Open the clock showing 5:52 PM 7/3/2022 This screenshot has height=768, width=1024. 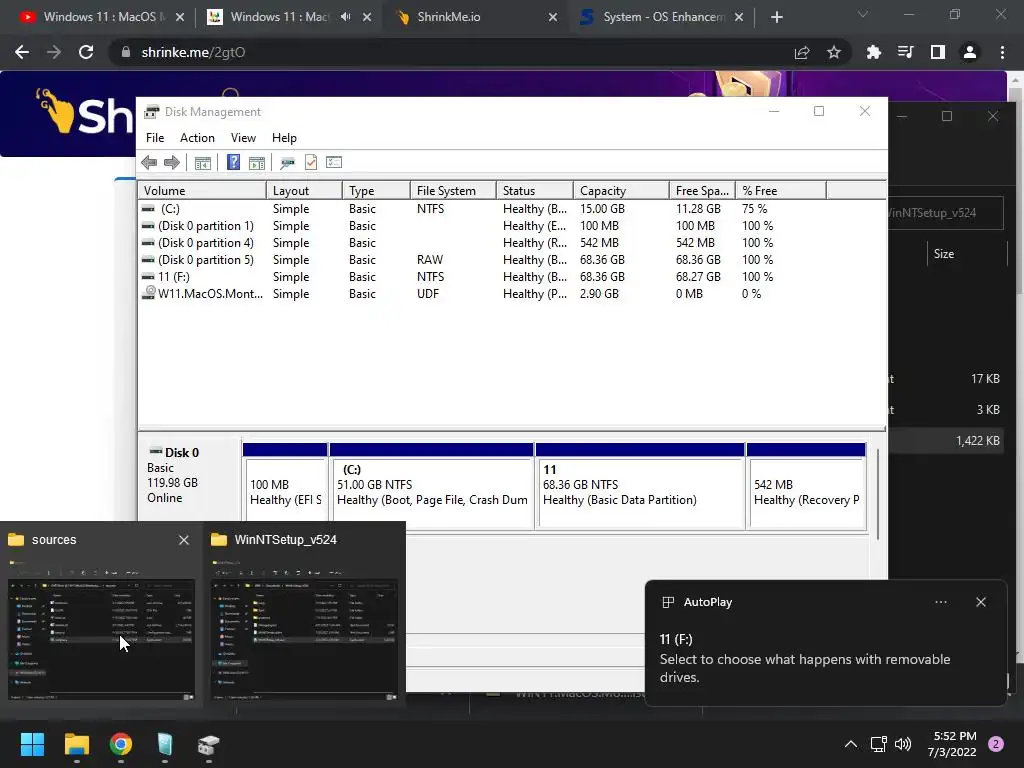point(952,744)
